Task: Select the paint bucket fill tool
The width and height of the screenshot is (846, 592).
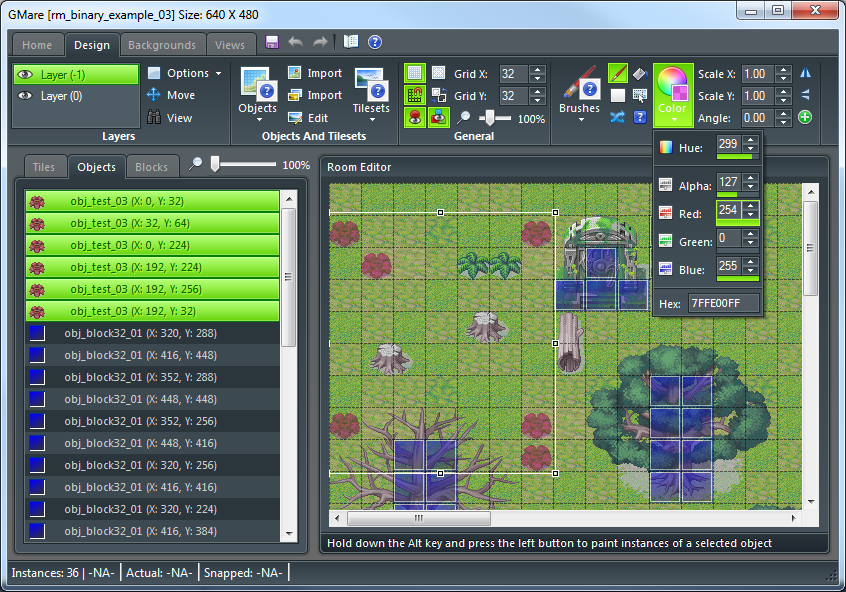Action: pyautogui.click(x=640, y=73)
